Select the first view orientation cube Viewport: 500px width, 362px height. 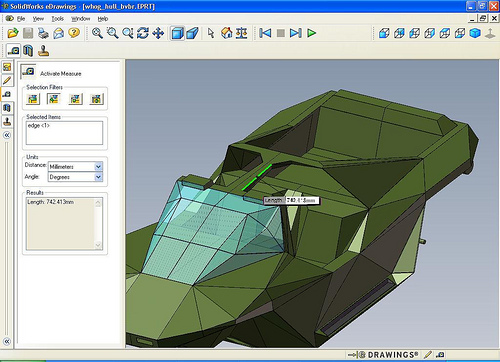384,33
